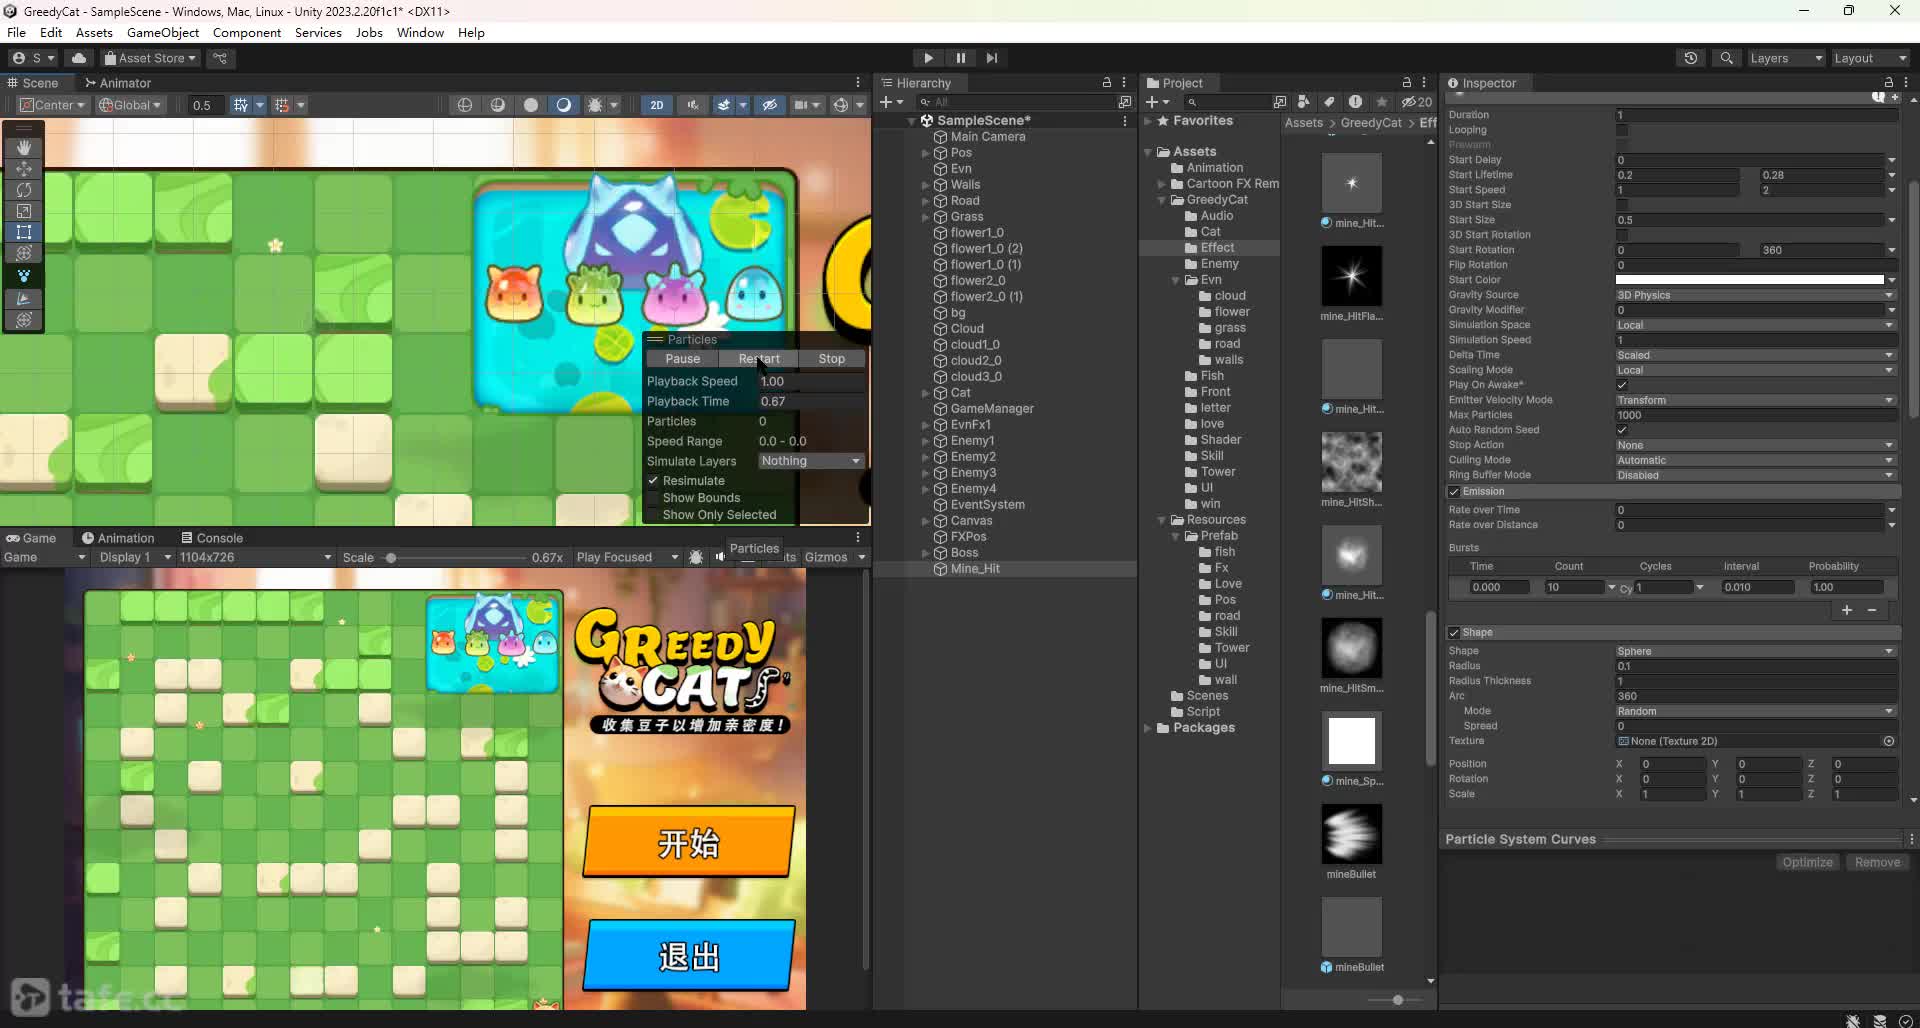The height and width of the screenshot is (1028, 1920).
Task: Click Stop in Particles overlay
Action: coord(832,359)
